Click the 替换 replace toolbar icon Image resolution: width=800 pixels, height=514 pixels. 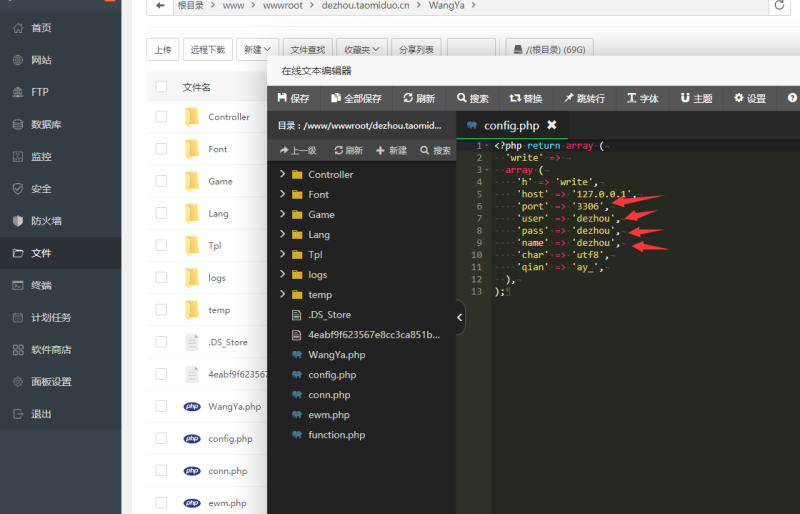click(515, 98)
